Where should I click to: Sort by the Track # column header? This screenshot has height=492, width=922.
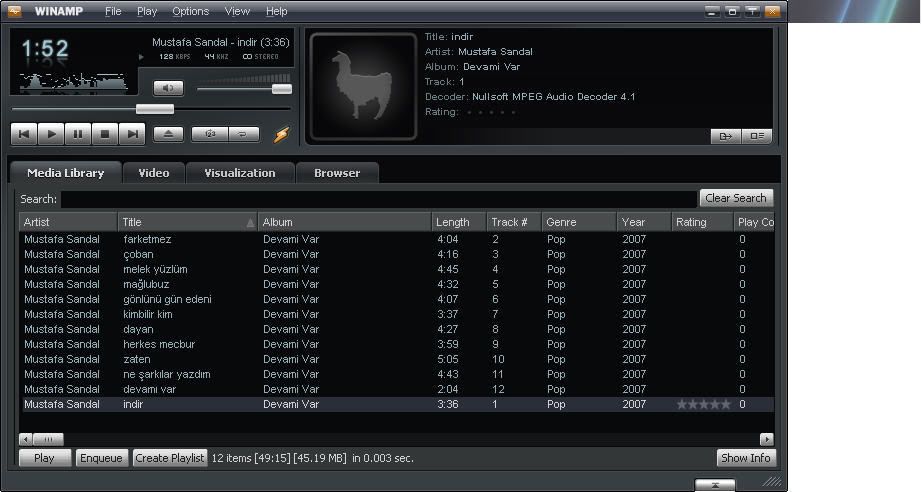(x=513, y=222)
